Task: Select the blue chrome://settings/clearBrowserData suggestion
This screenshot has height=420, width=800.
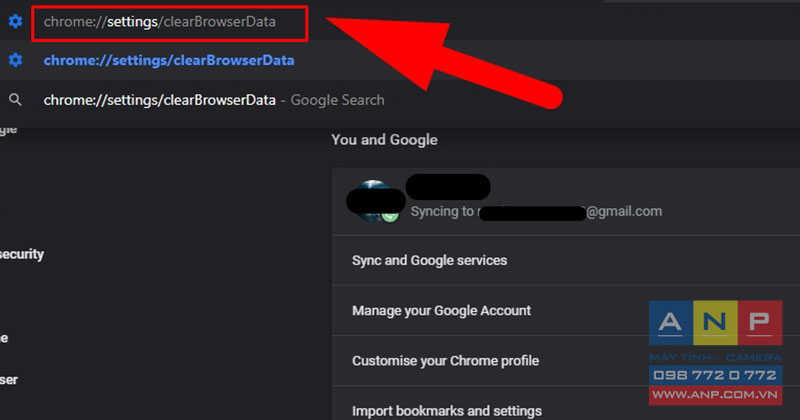Action: [169, 60]
